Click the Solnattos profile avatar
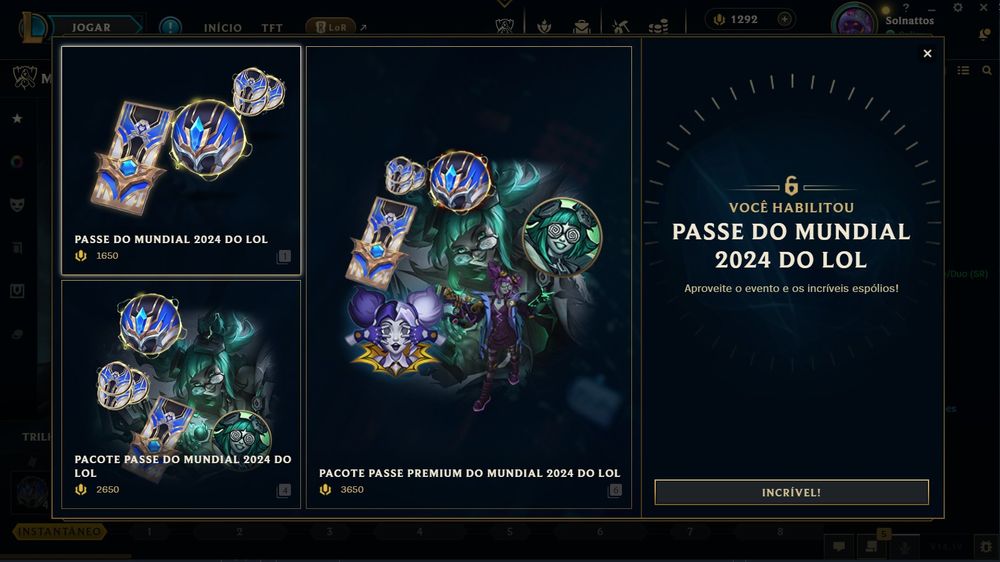Viewport: 1000px width, 562px height. click(x=855, y=22)
